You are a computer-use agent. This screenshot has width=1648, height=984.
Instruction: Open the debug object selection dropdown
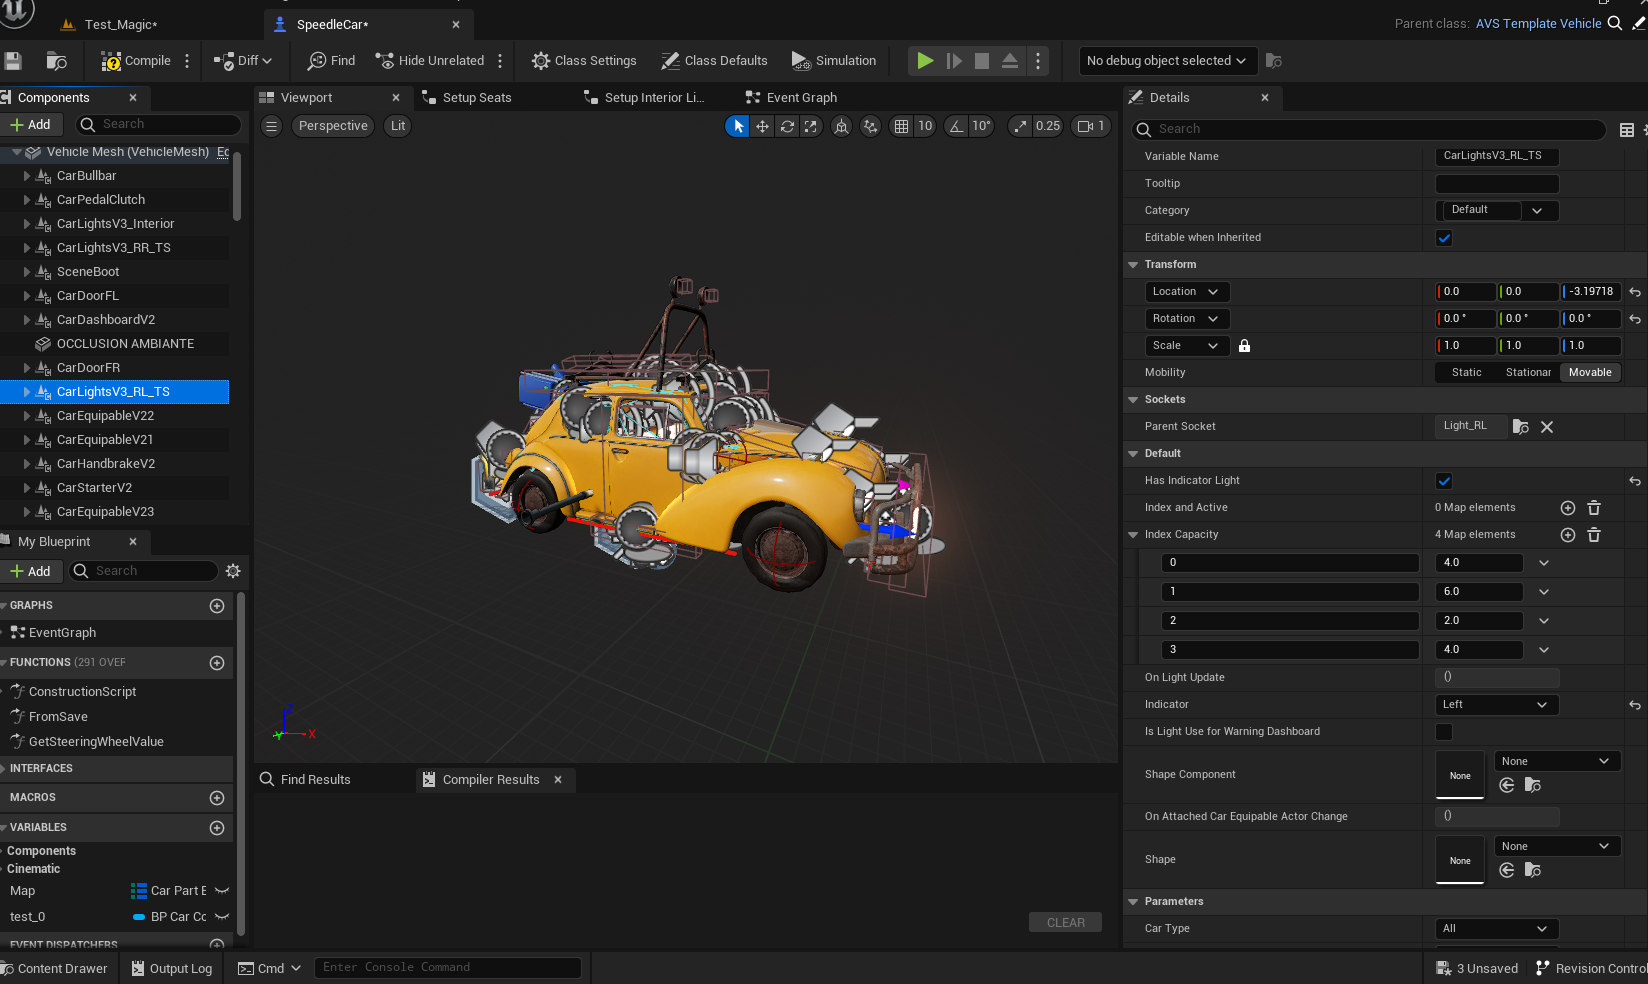[1166, 61]
